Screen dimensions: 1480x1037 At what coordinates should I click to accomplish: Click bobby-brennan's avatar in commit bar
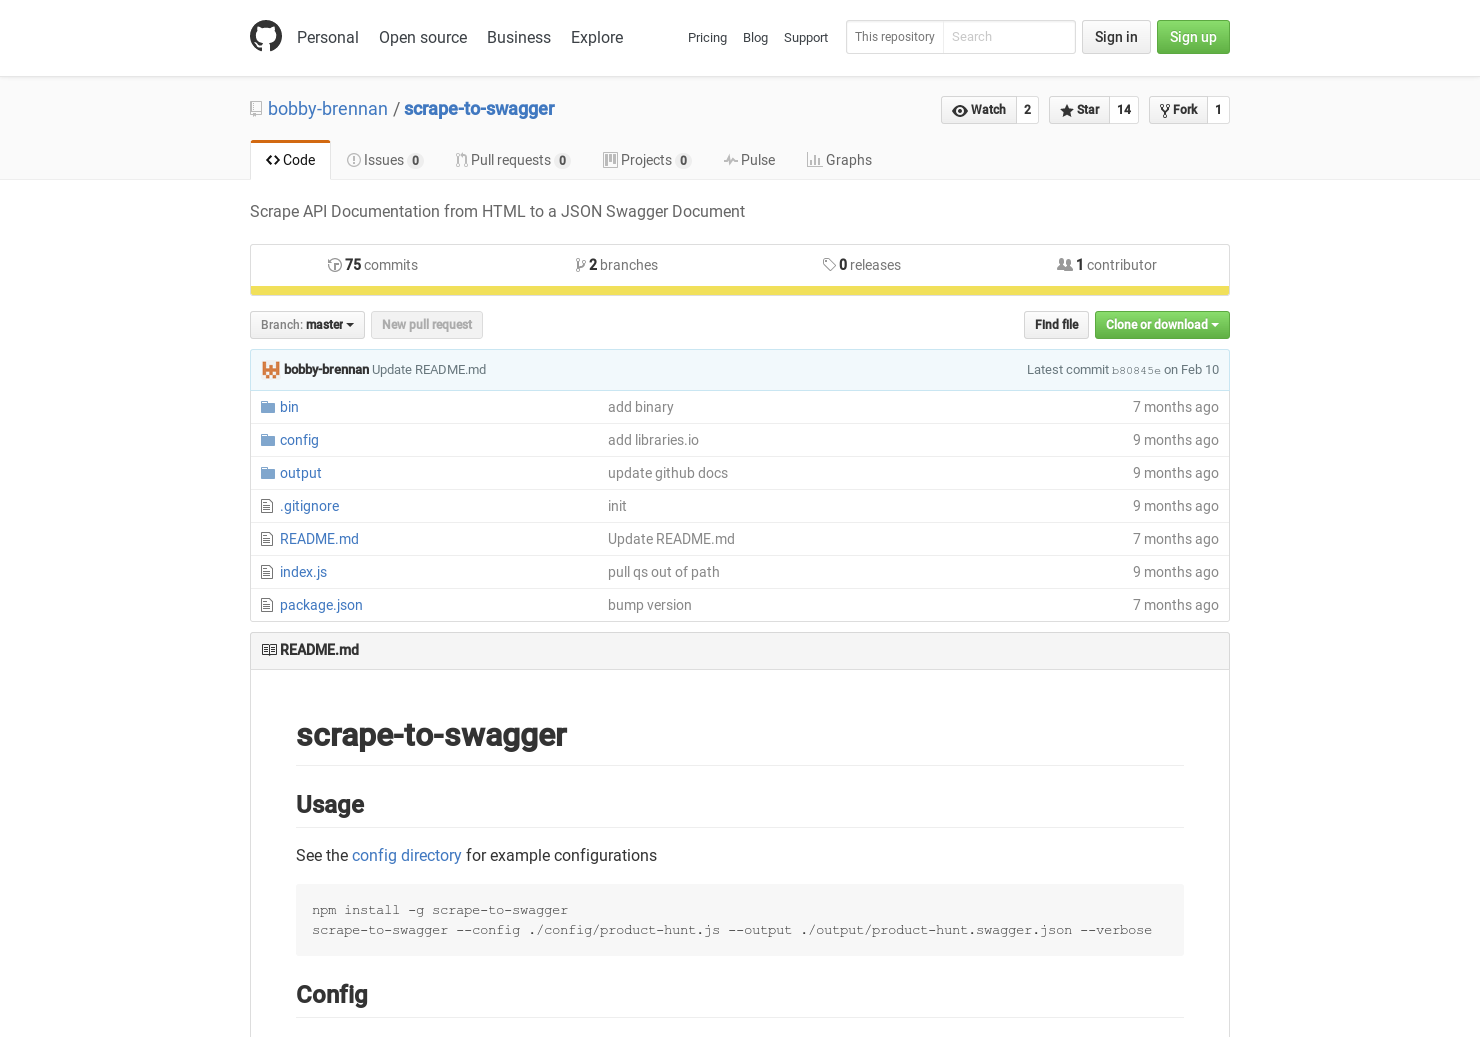click(x=271, y=370)
